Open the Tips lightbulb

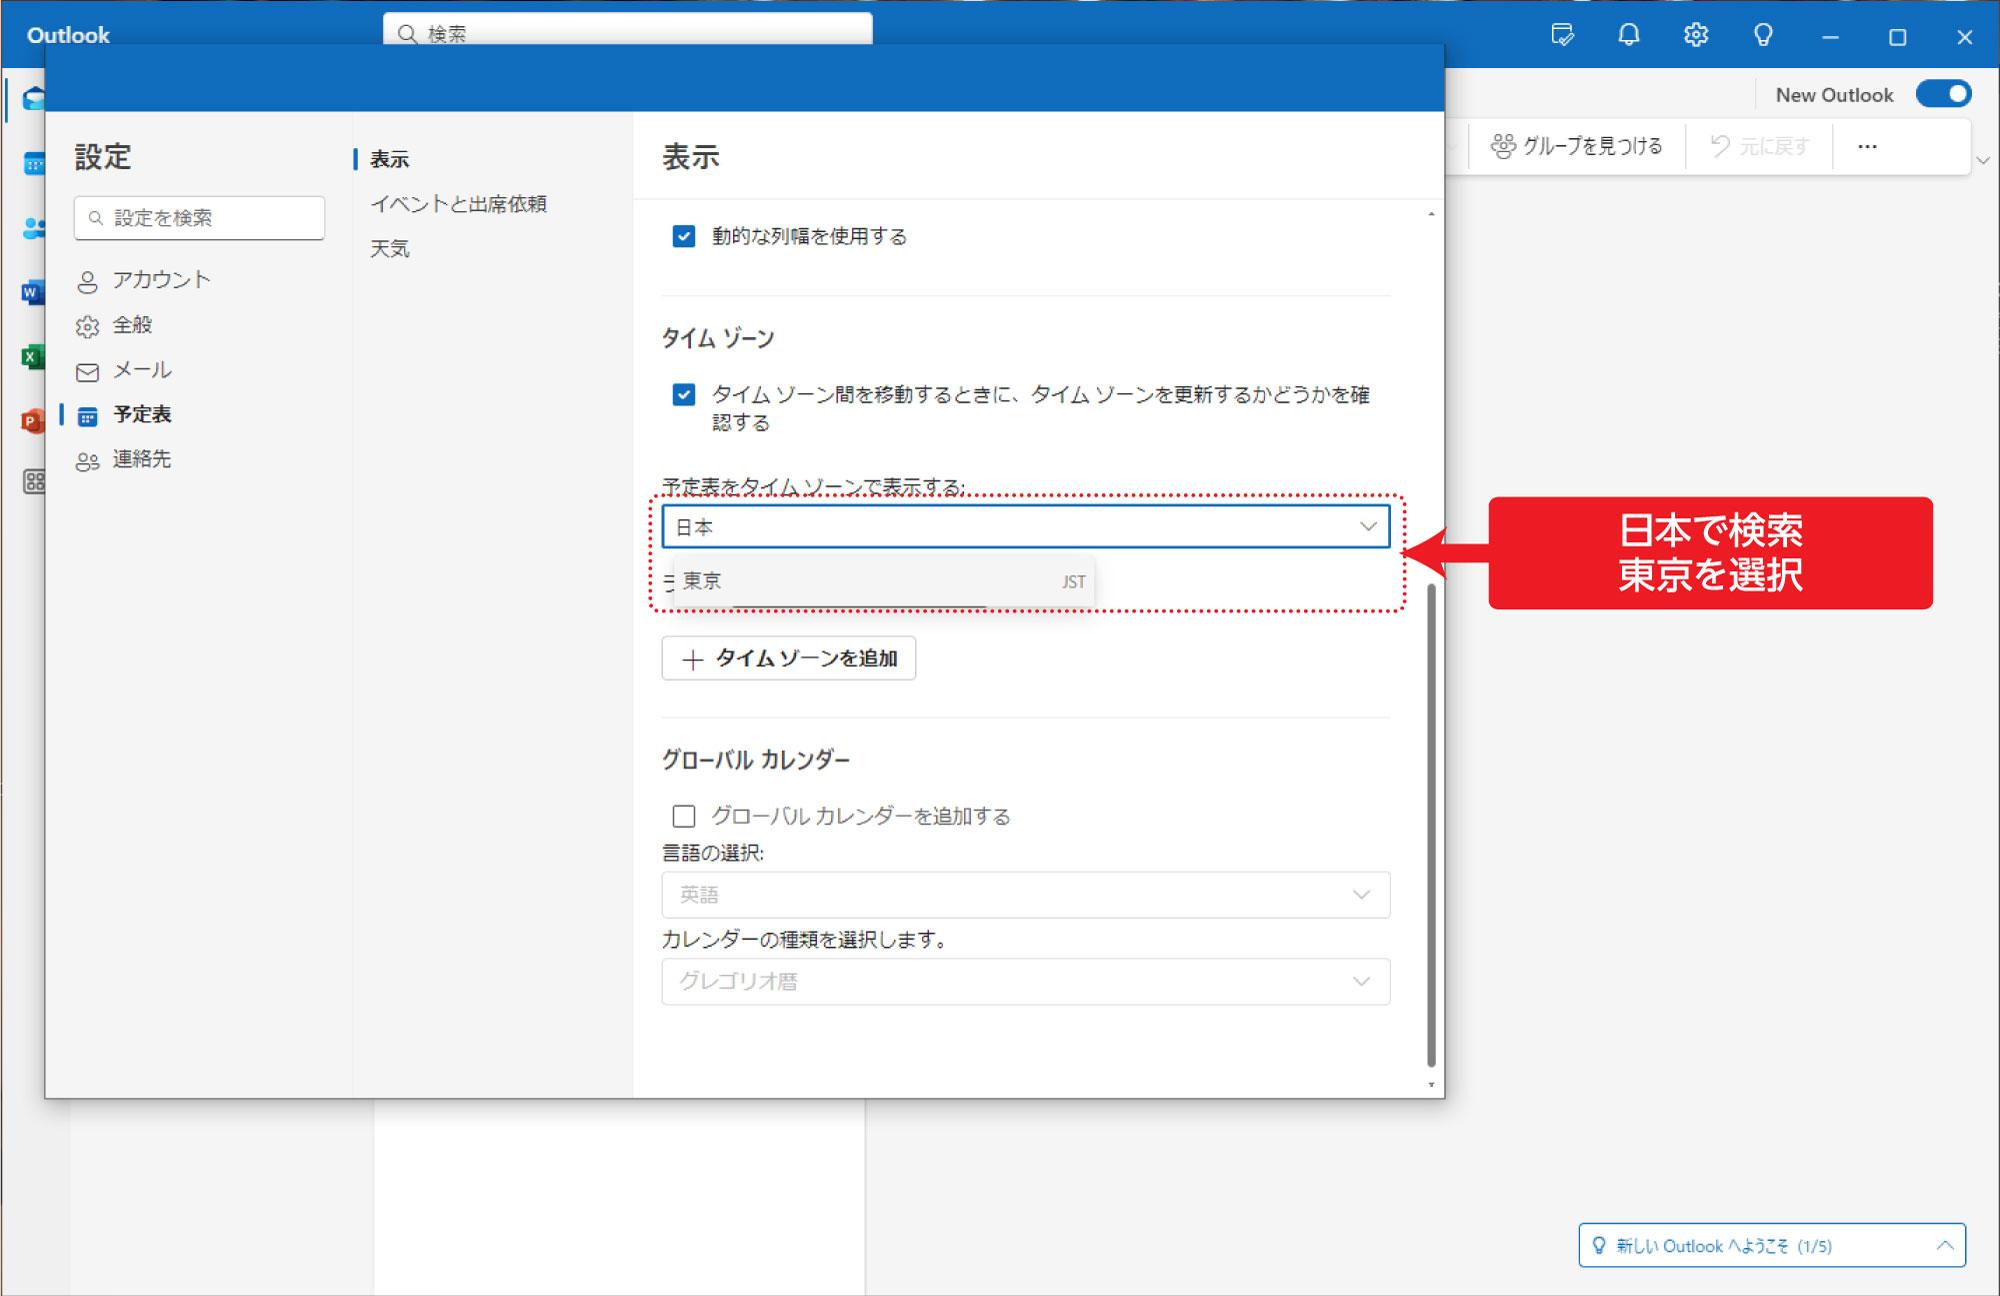click(x=1763, y=35)
